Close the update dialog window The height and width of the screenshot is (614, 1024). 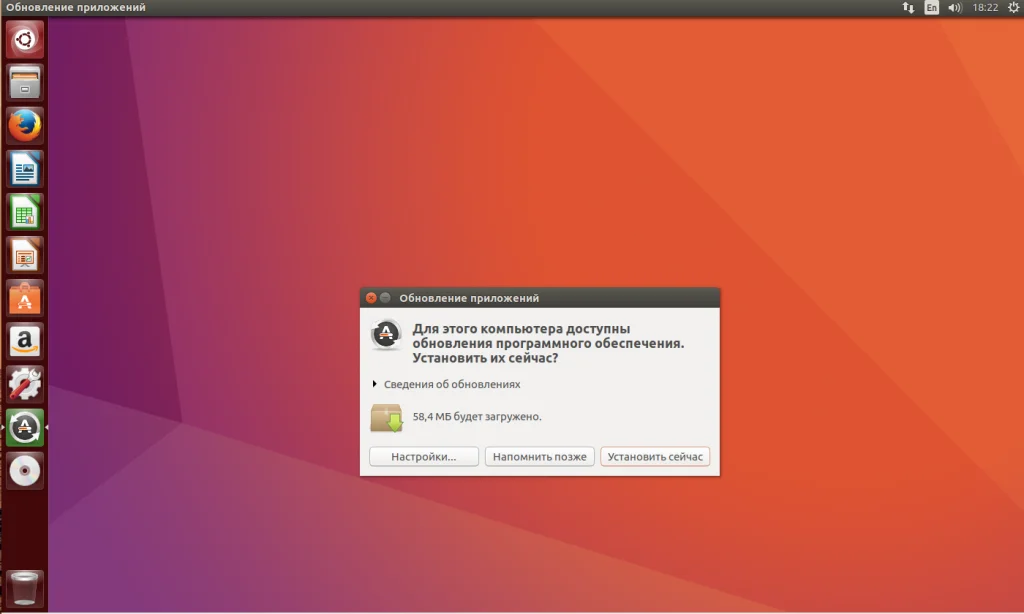click(x=371, y=298)
